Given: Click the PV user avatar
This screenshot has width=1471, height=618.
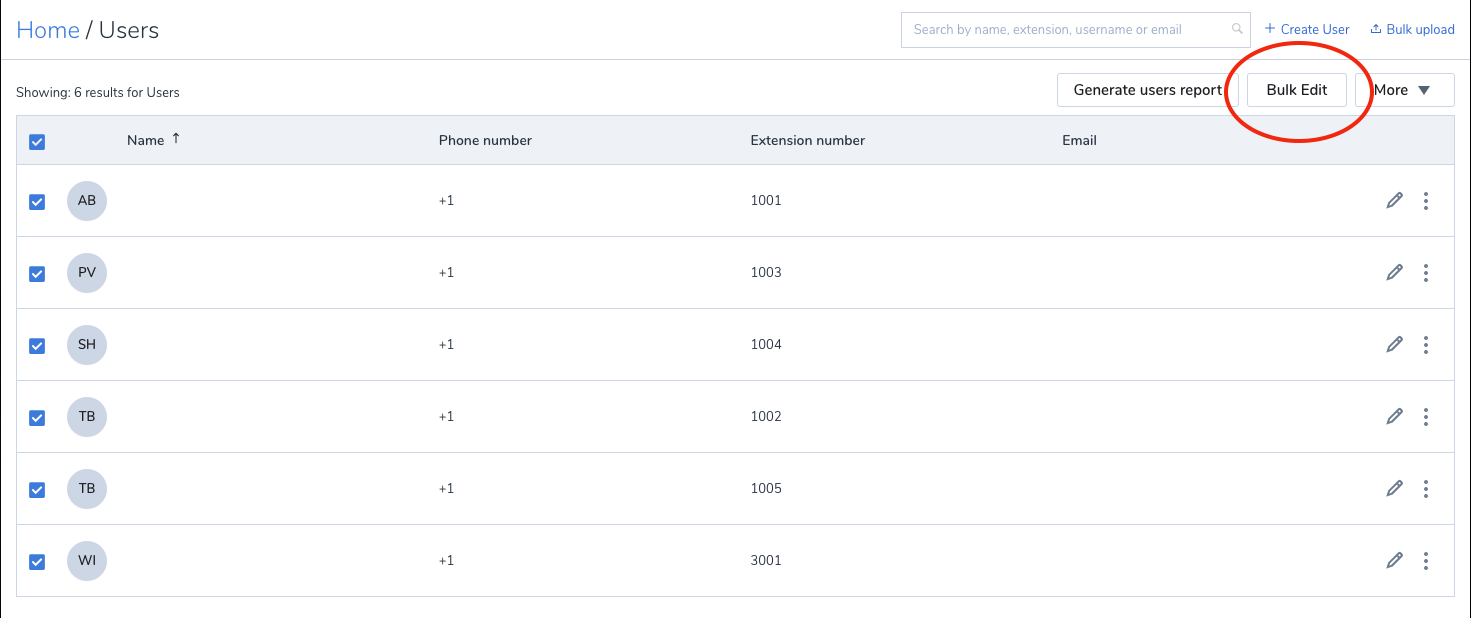Looking at the screenshot, I should 87,273.
